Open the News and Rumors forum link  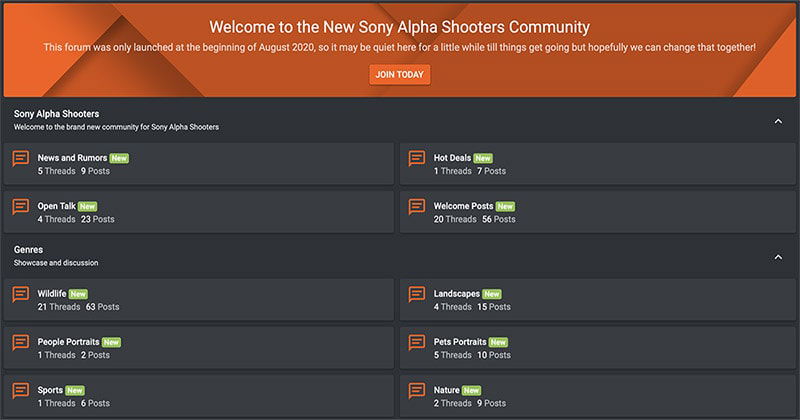[72, 158]
